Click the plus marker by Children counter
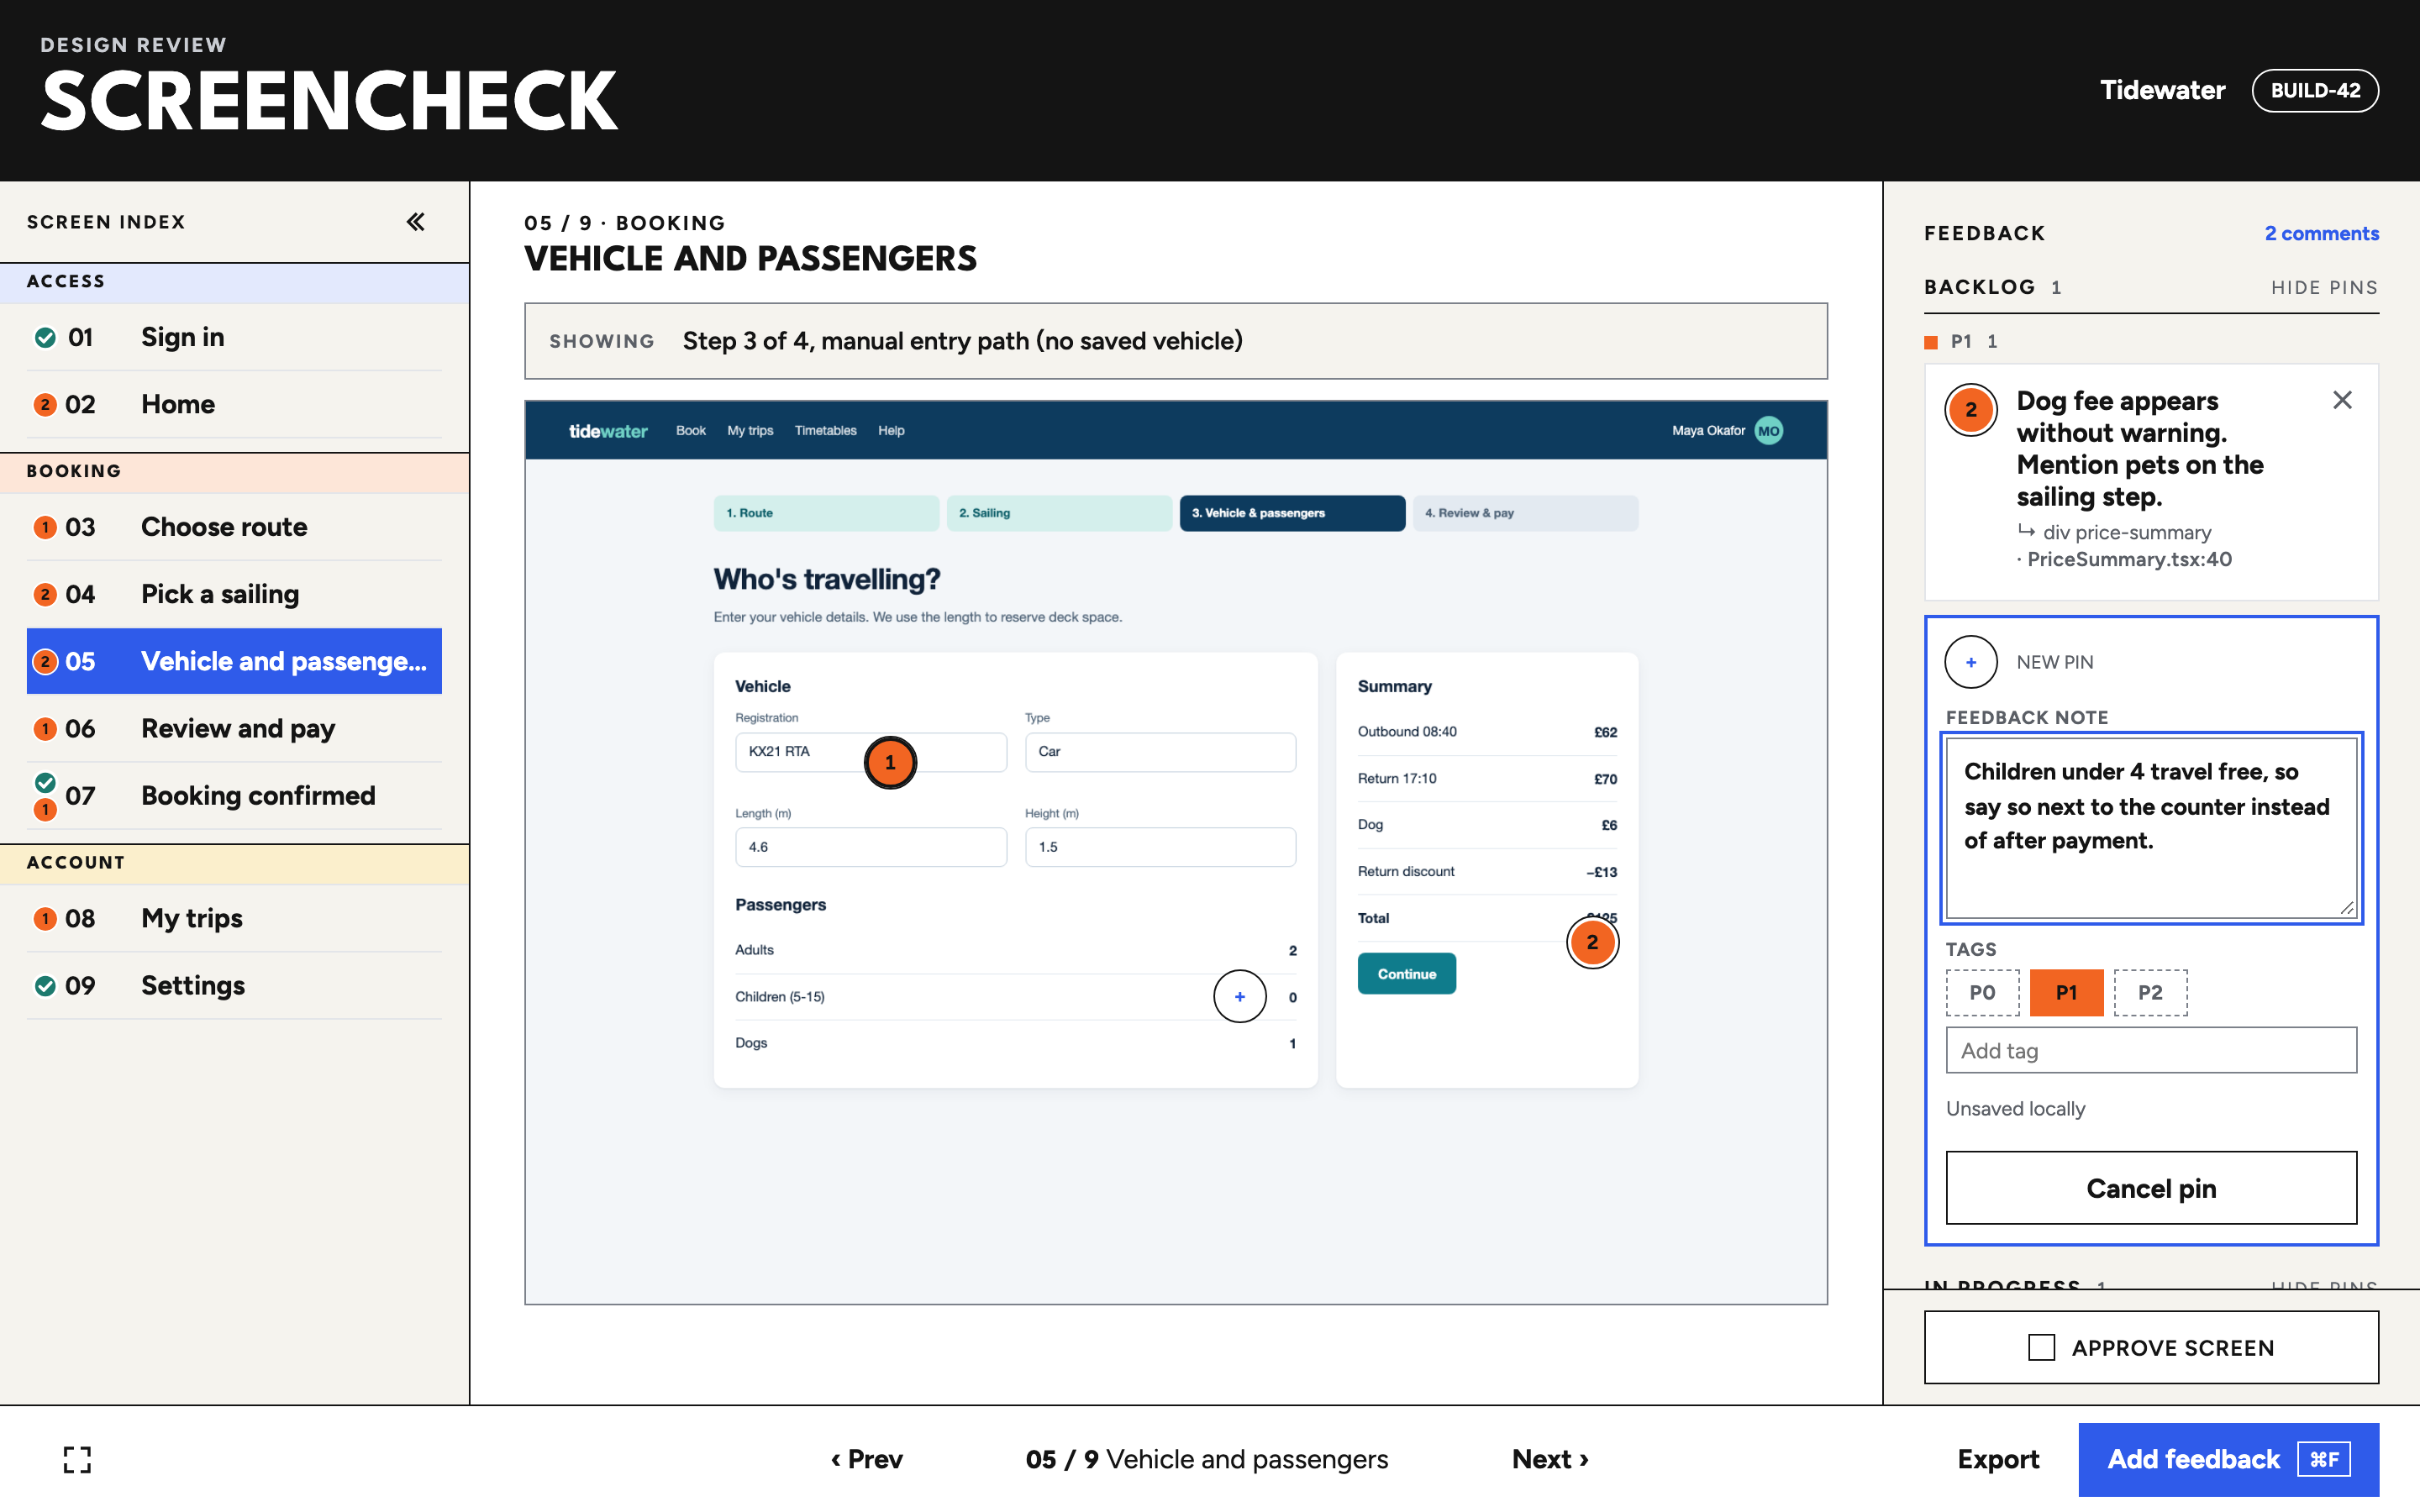 coord(1240,996)
